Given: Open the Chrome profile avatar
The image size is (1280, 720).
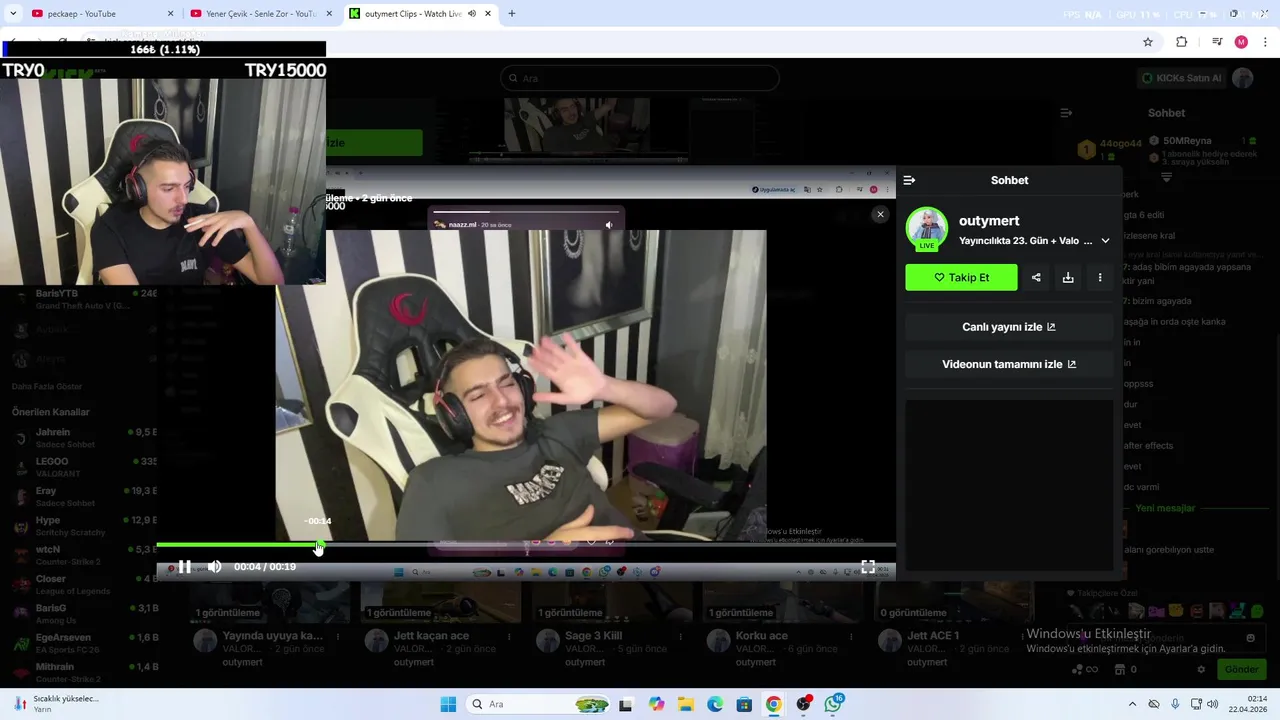Looking at the screenshot, I should click(x=1241, y=42).
